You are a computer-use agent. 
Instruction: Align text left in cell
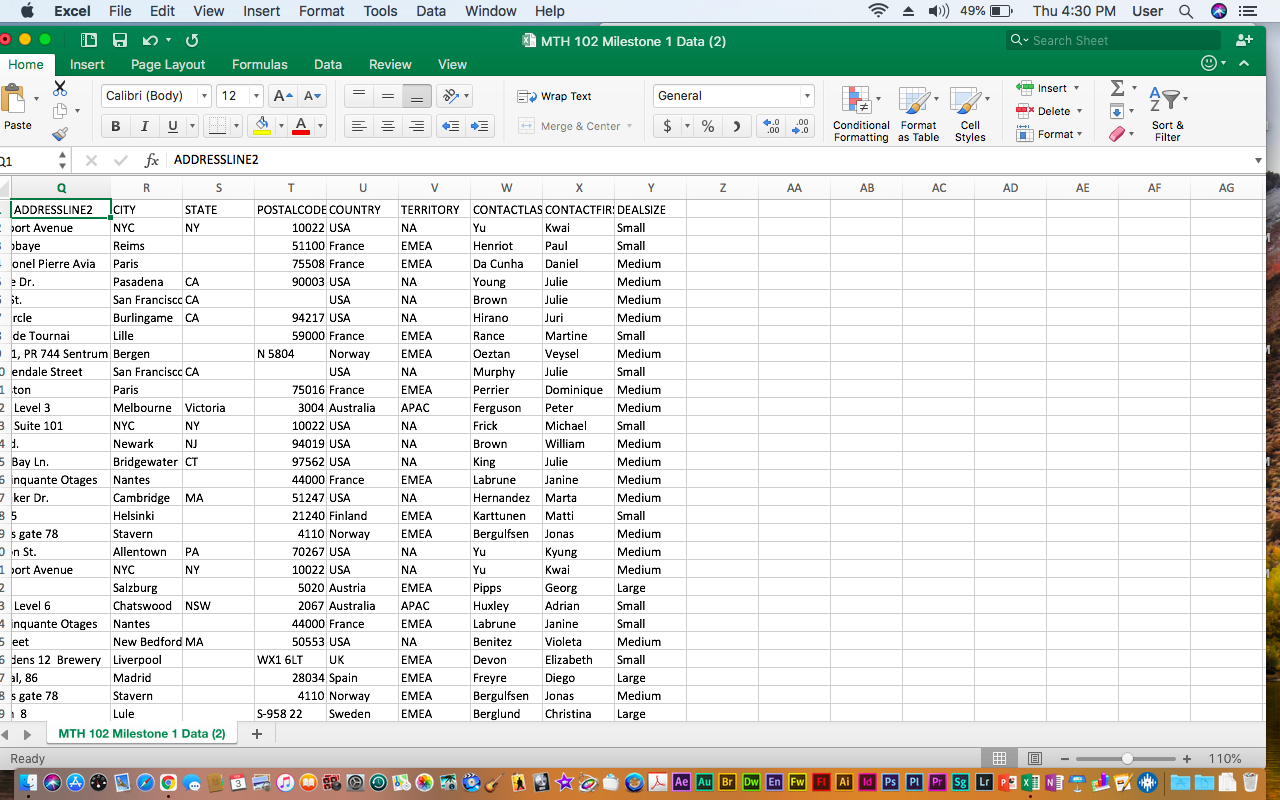click(x=359, y=126)
